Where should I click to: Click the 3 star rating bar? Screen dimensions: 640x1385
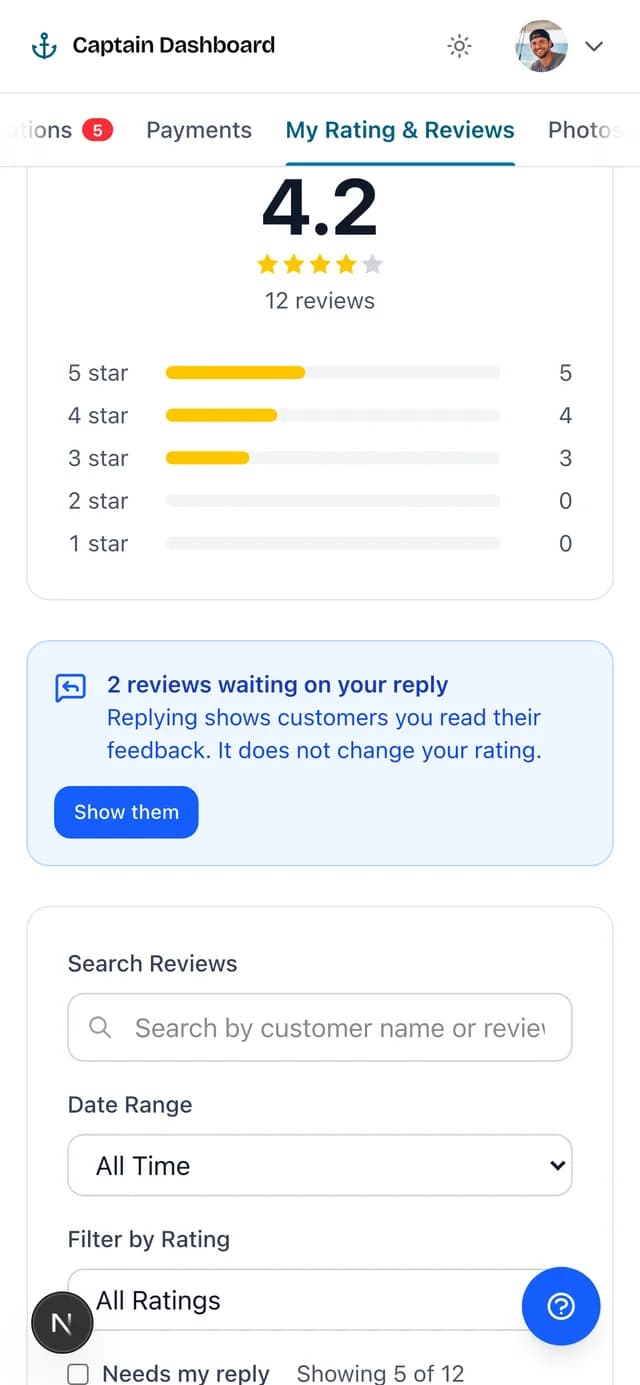[333, 458]
